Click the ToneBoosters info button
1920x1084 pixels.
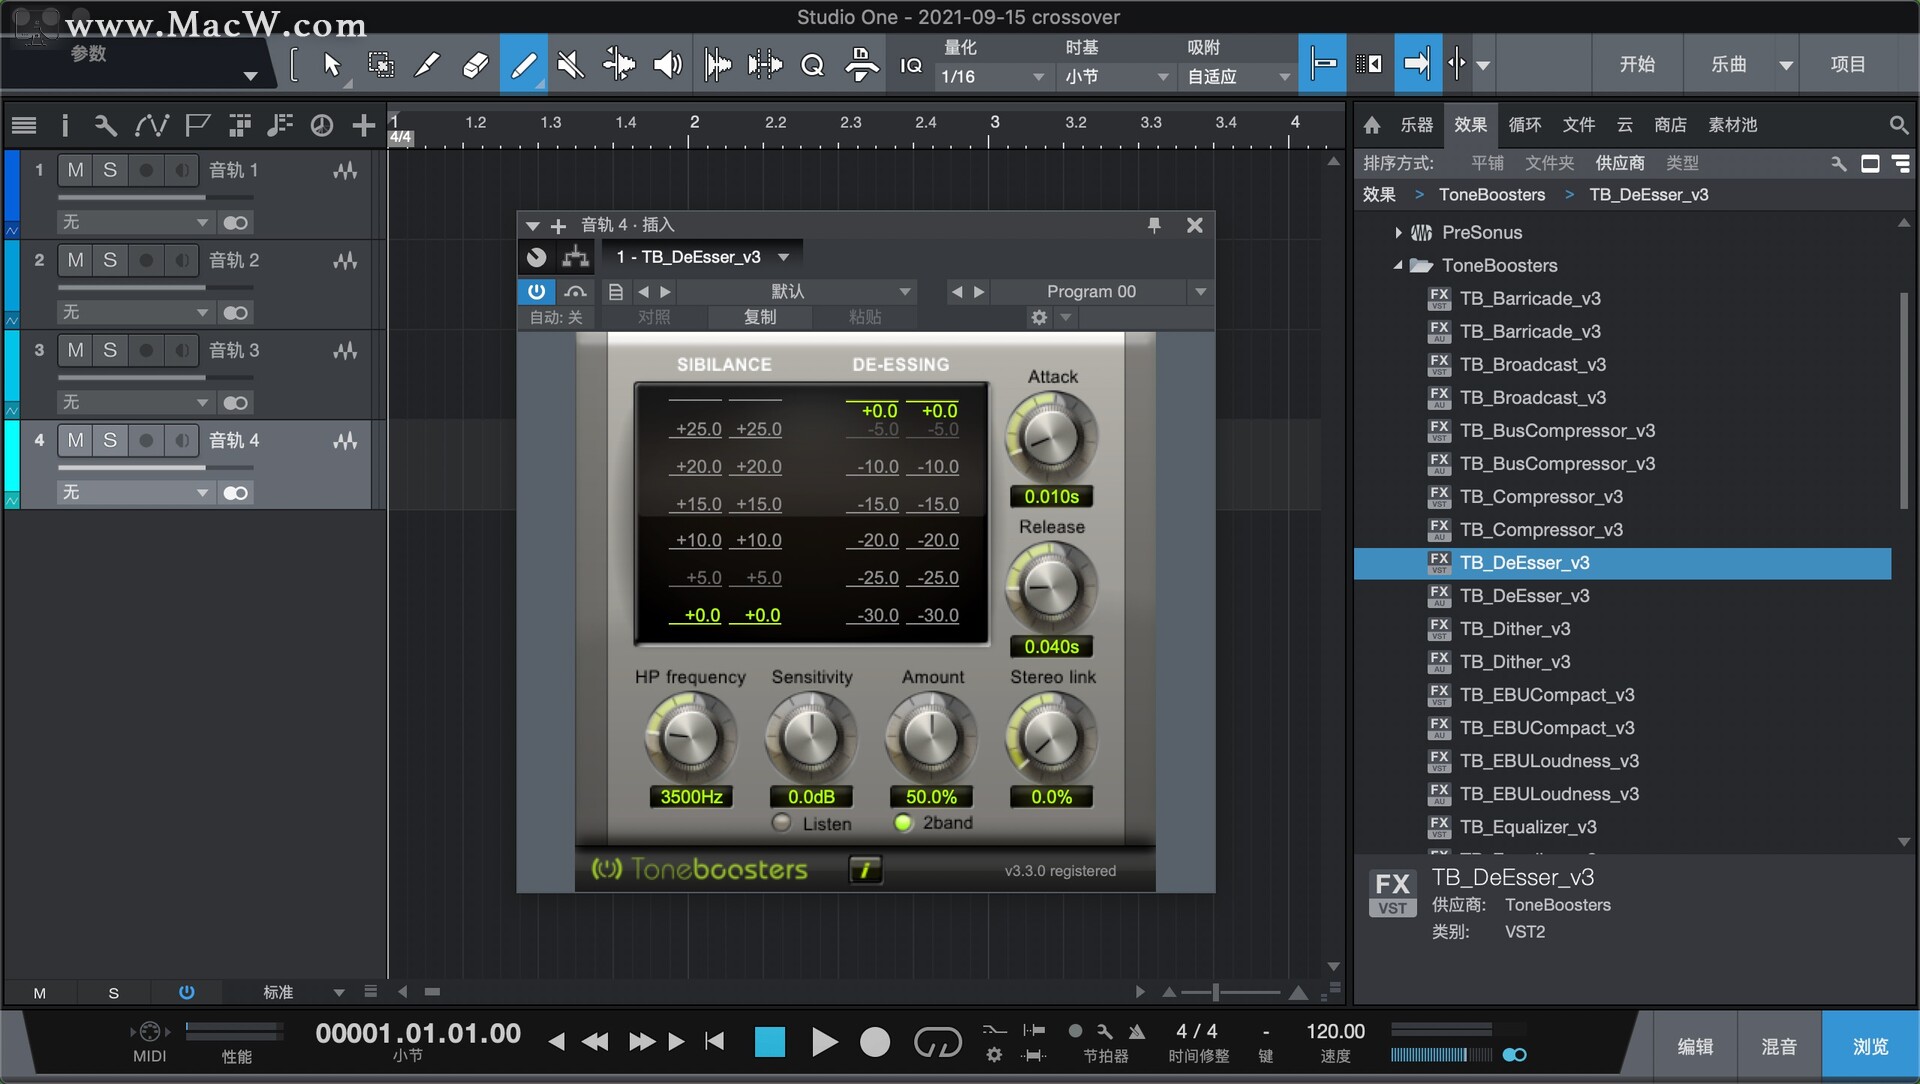click(x=865, y=870)
